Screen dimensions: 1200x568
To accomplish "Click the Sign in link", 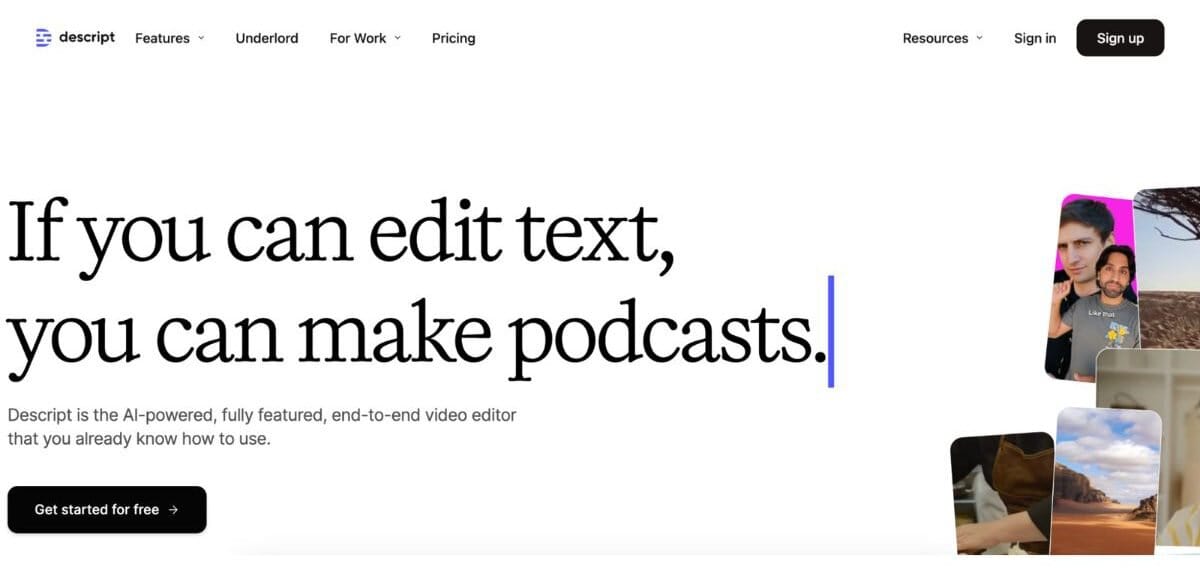I will tap(1034, 38).
